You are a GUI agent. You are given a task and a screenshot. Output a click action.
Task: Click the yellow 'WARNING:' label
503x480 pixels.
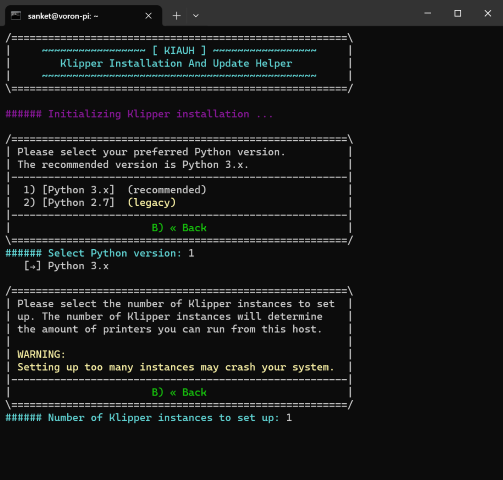[41, 354]
